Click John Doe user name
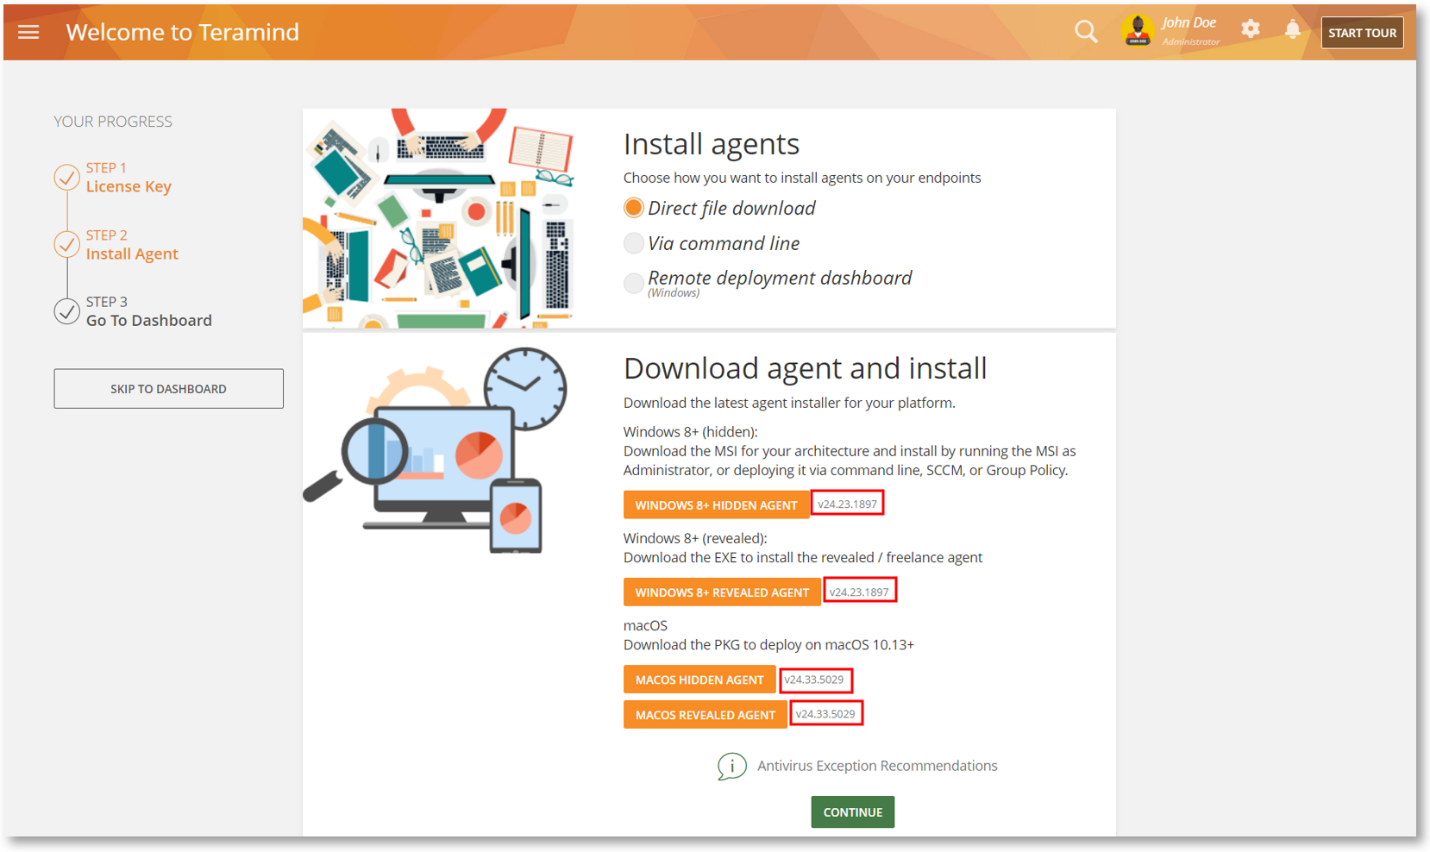 pyautogui.click(x=1189, y=23)
